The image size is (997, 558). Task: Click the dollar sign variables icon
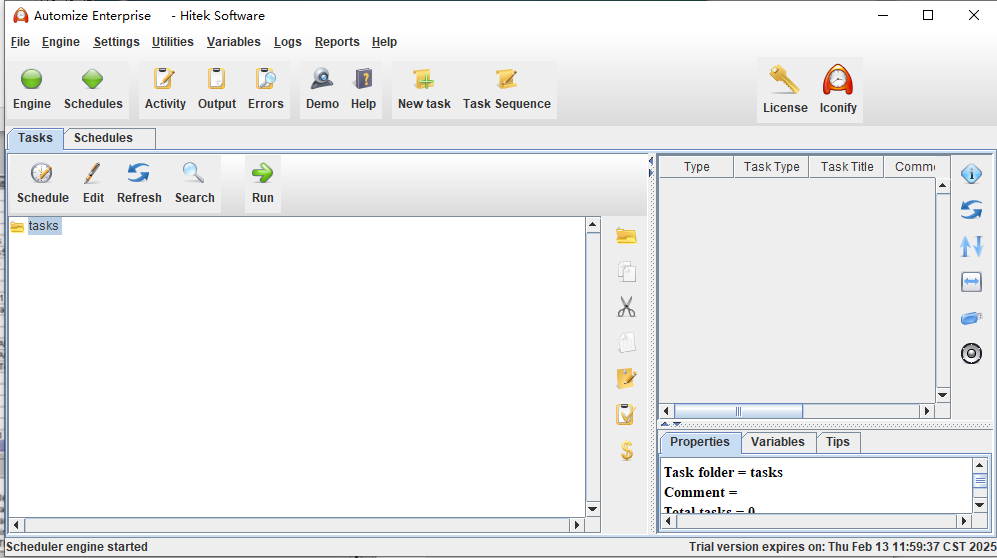tap(626, 451)
